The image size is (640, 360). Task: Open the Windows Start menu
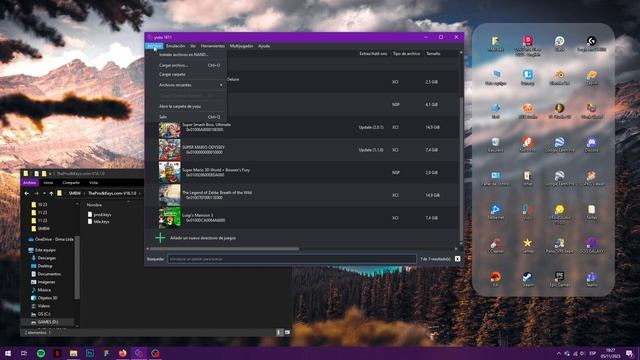tap(8, 353)
